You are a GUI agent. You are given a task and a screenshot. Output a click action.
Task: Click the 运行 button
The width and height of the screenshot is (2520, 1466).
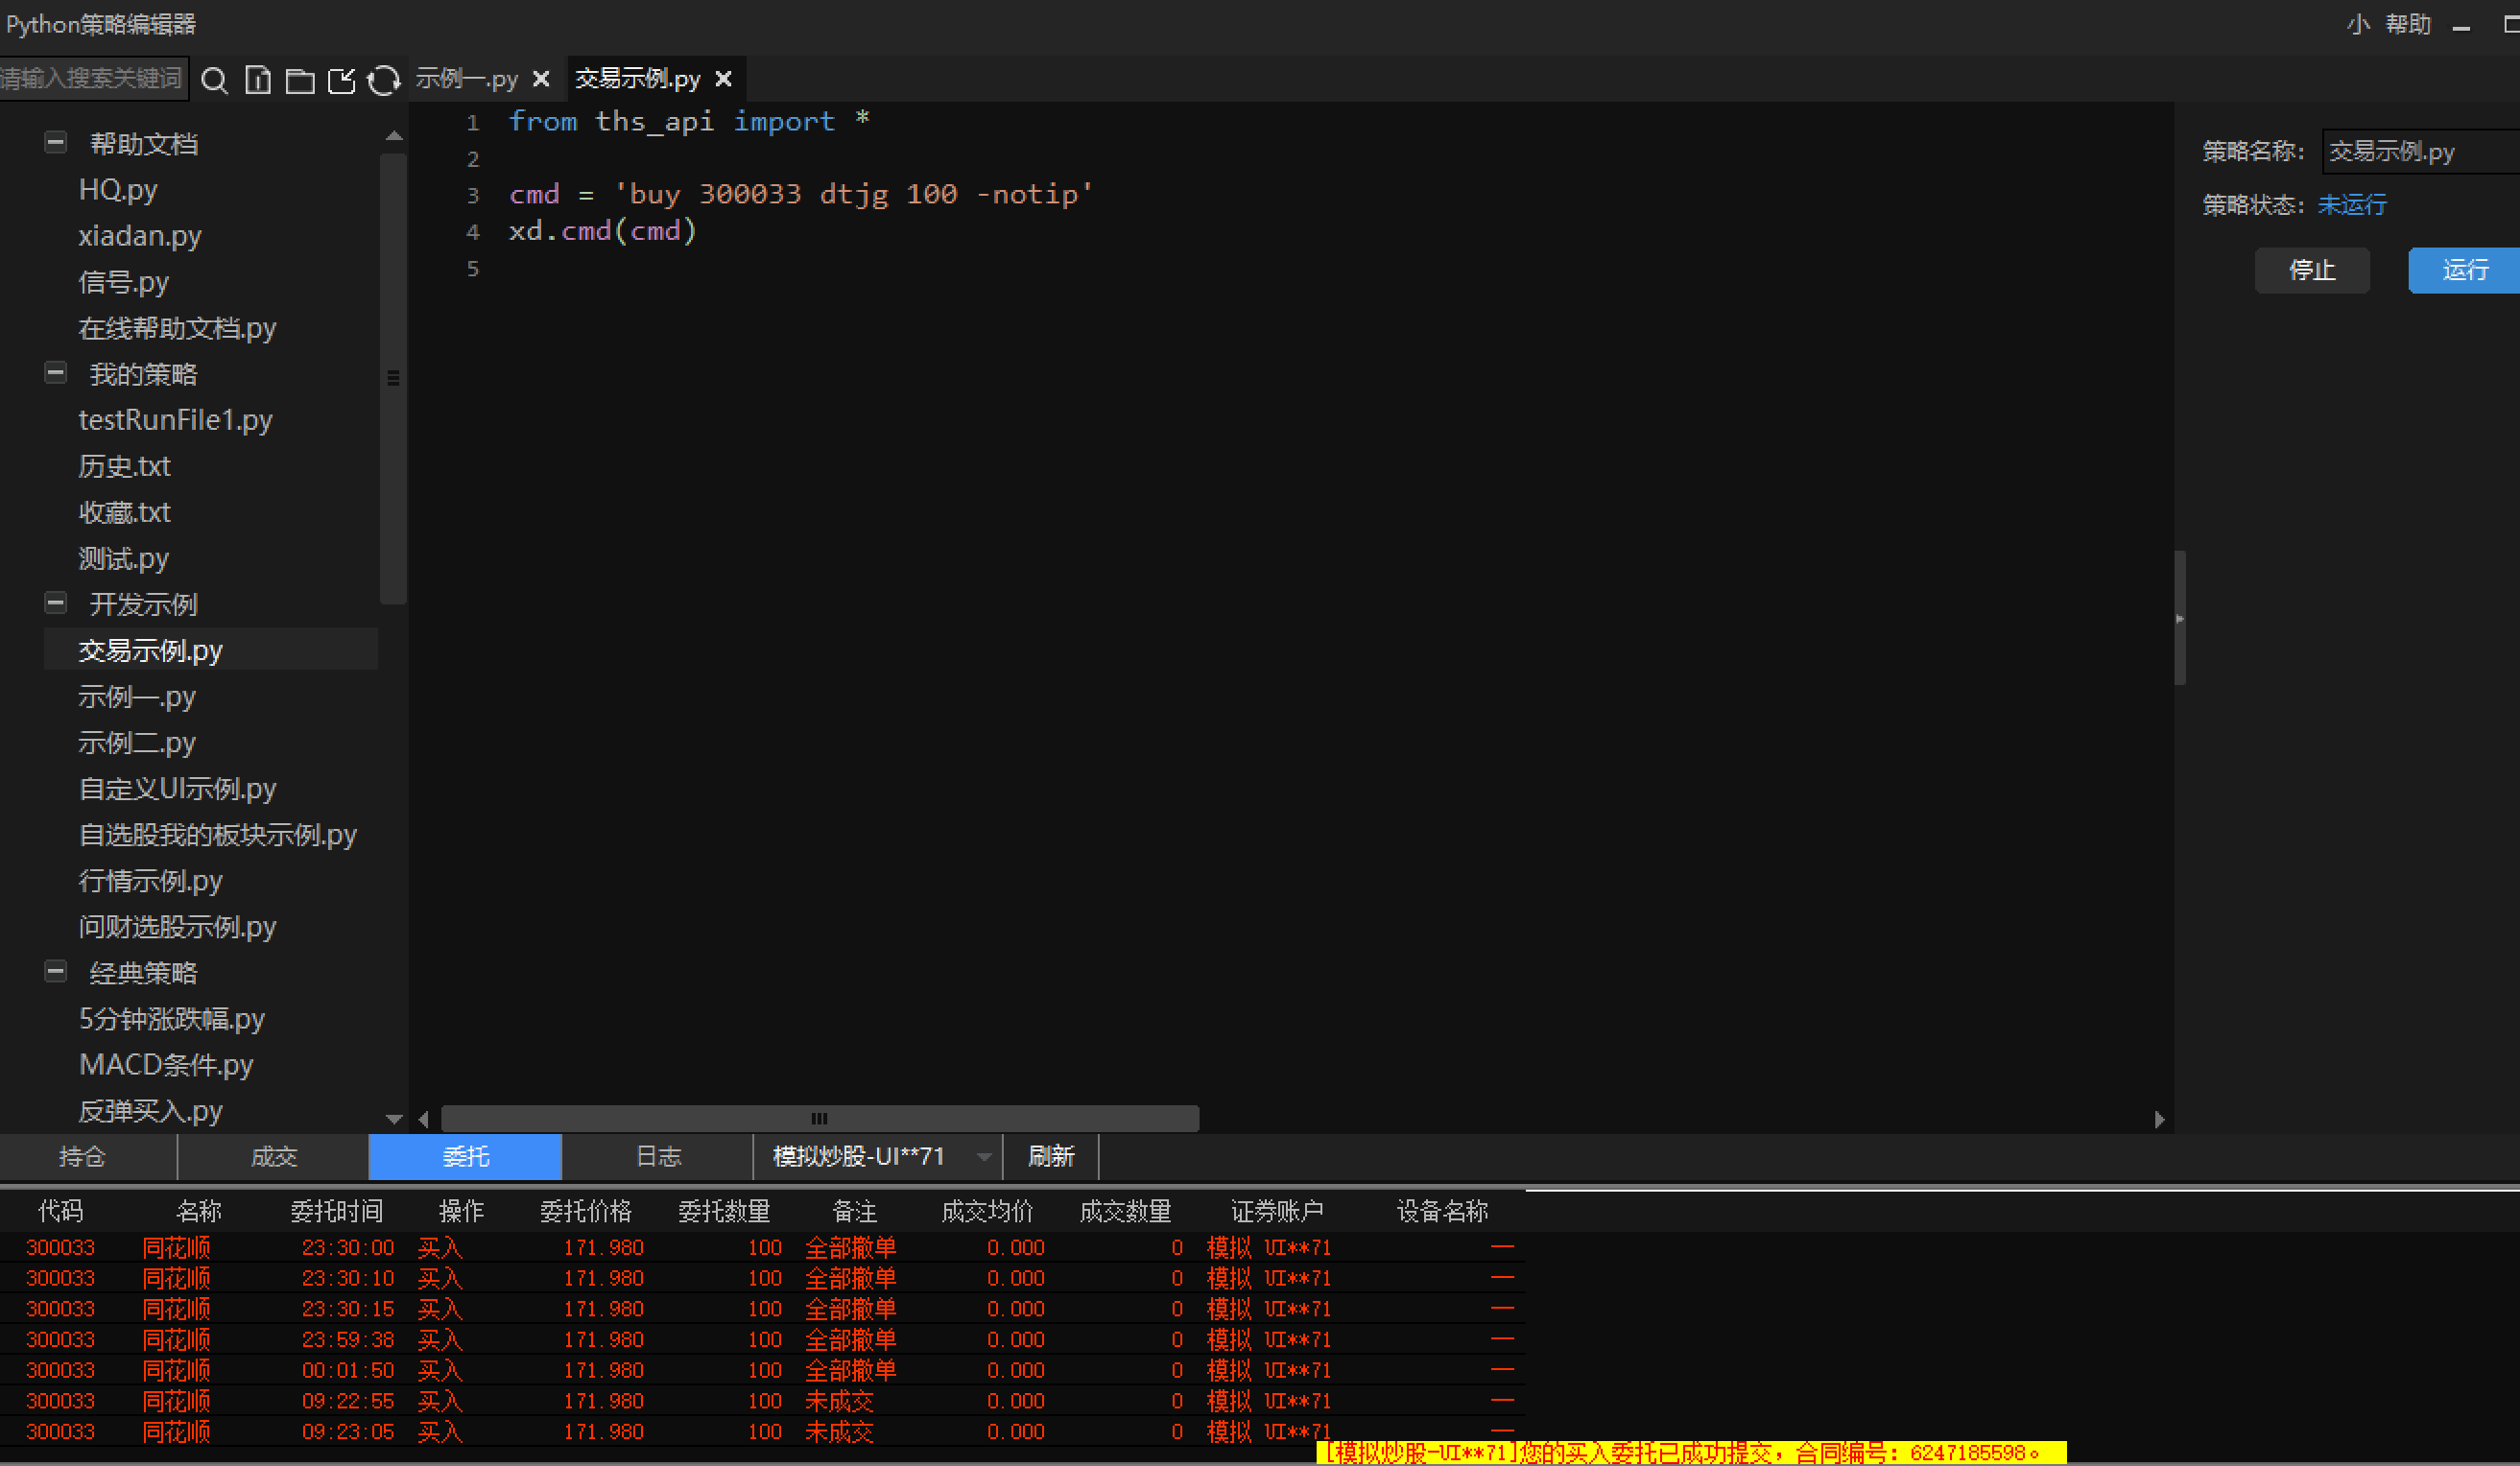tap(2464, 270)
